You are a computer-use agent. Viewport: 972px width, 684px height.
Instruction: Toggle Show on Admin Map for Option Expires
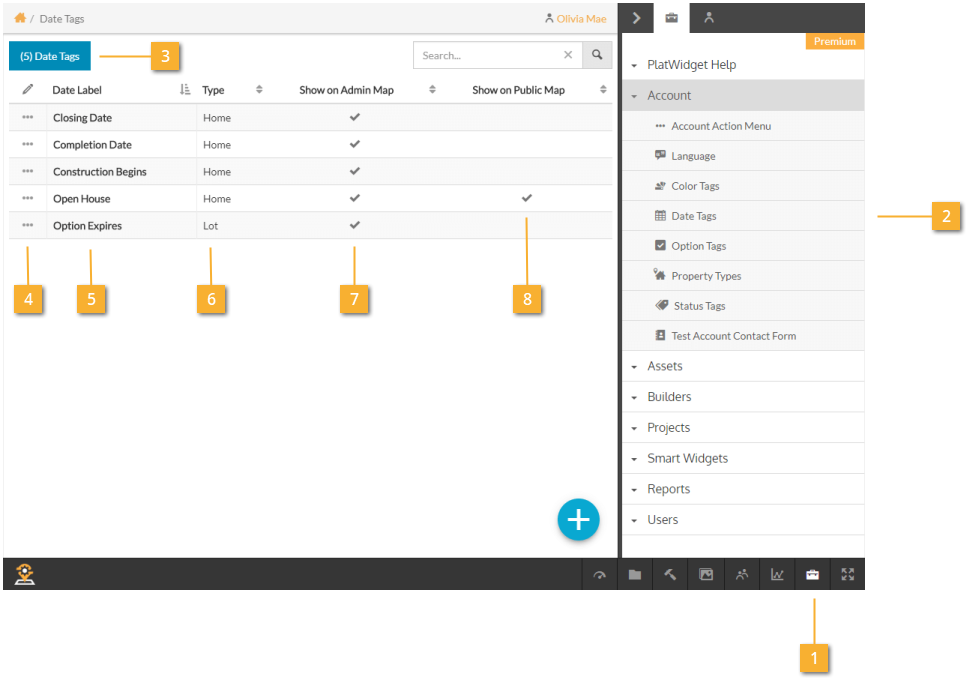354,225
